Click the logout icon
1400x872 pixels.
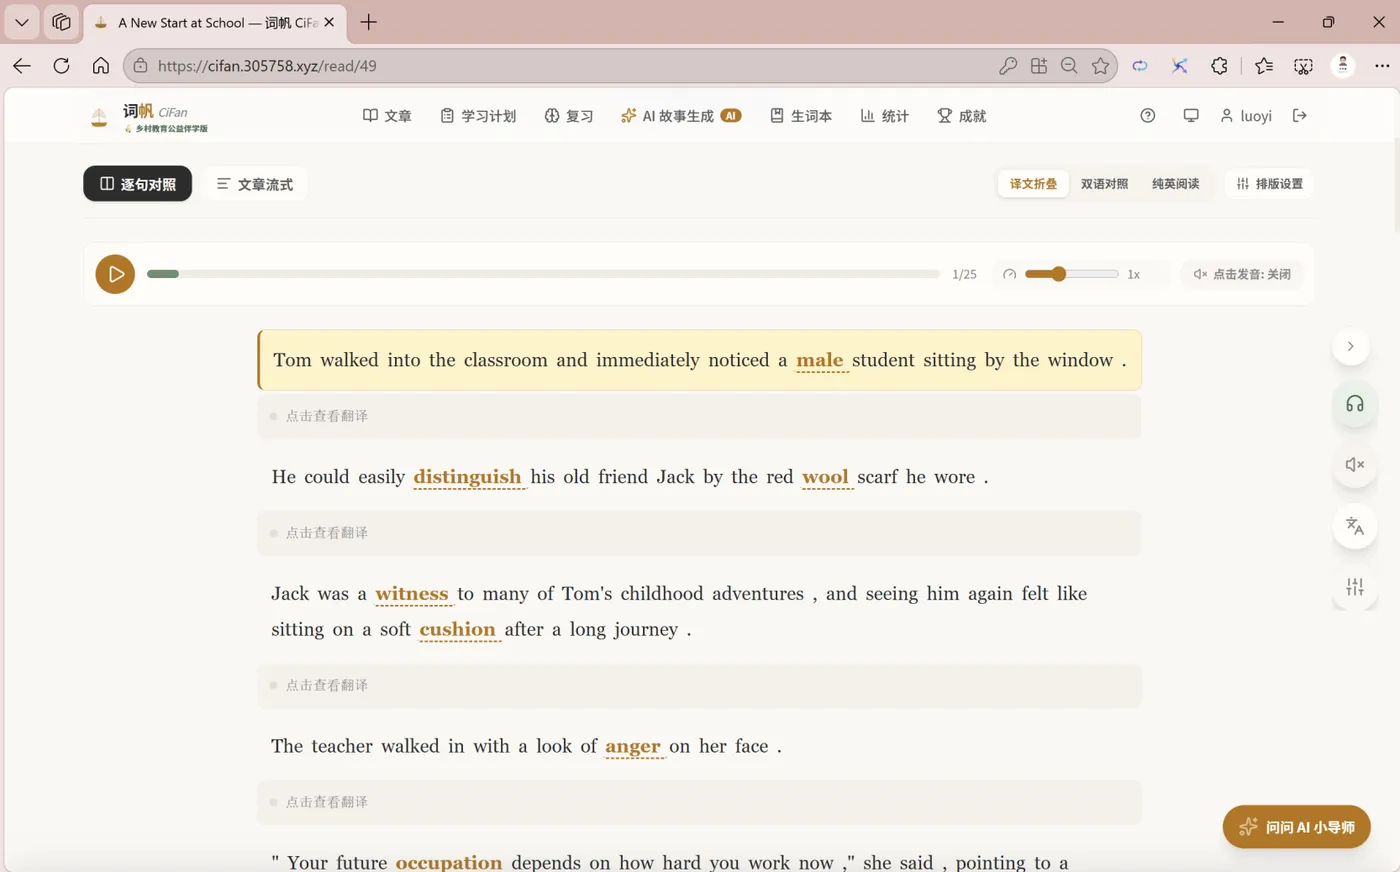1300,116
